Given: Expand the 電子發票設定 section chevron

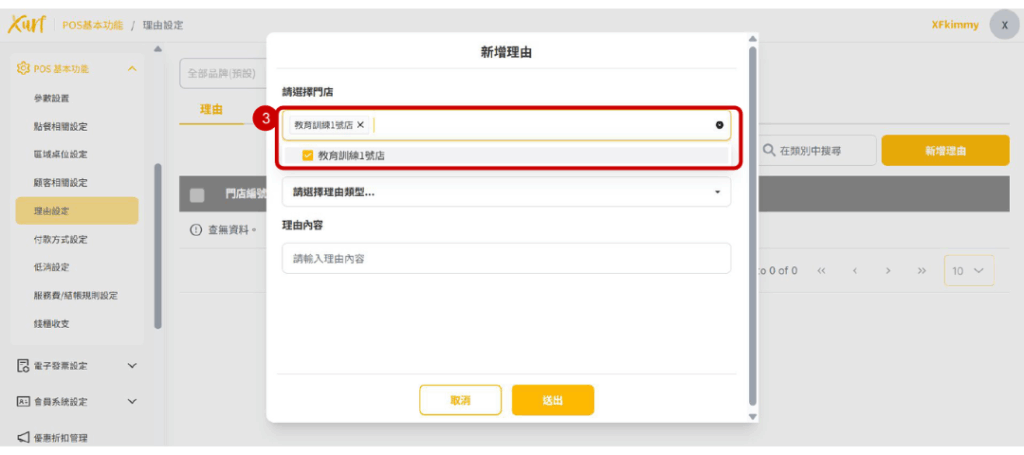Looking at the screenshot, I should tap(132, 366).
